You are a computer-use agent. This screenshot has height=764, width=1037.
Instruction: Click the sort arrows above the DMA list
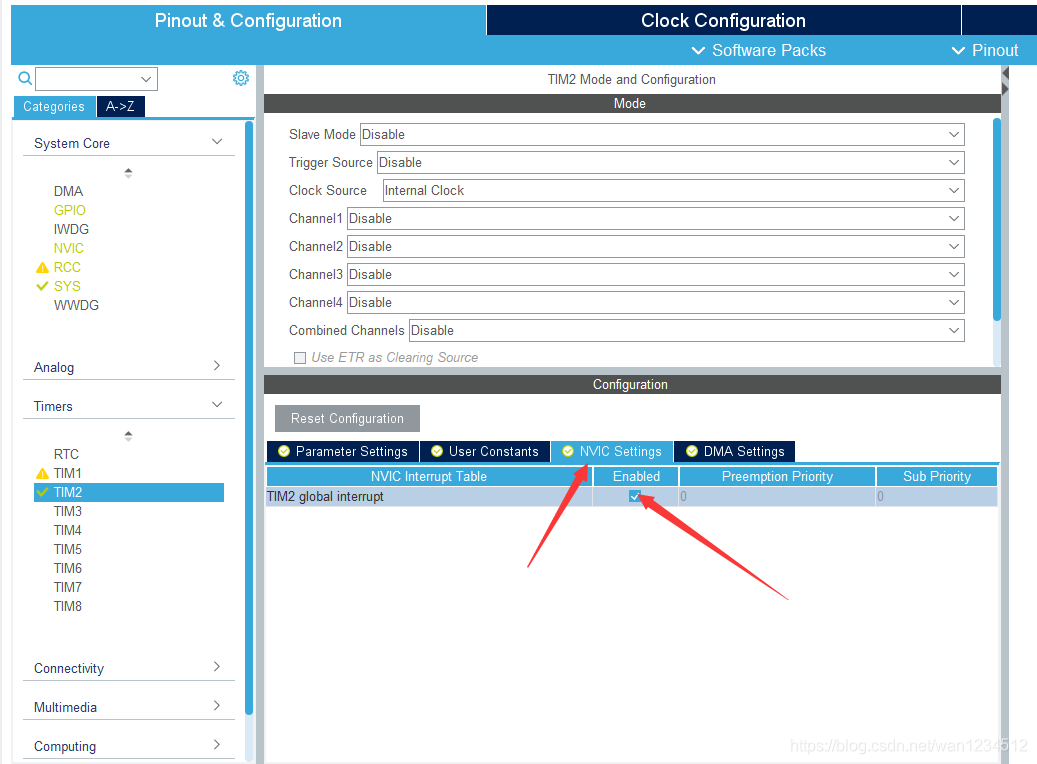[x=128, y=173]
